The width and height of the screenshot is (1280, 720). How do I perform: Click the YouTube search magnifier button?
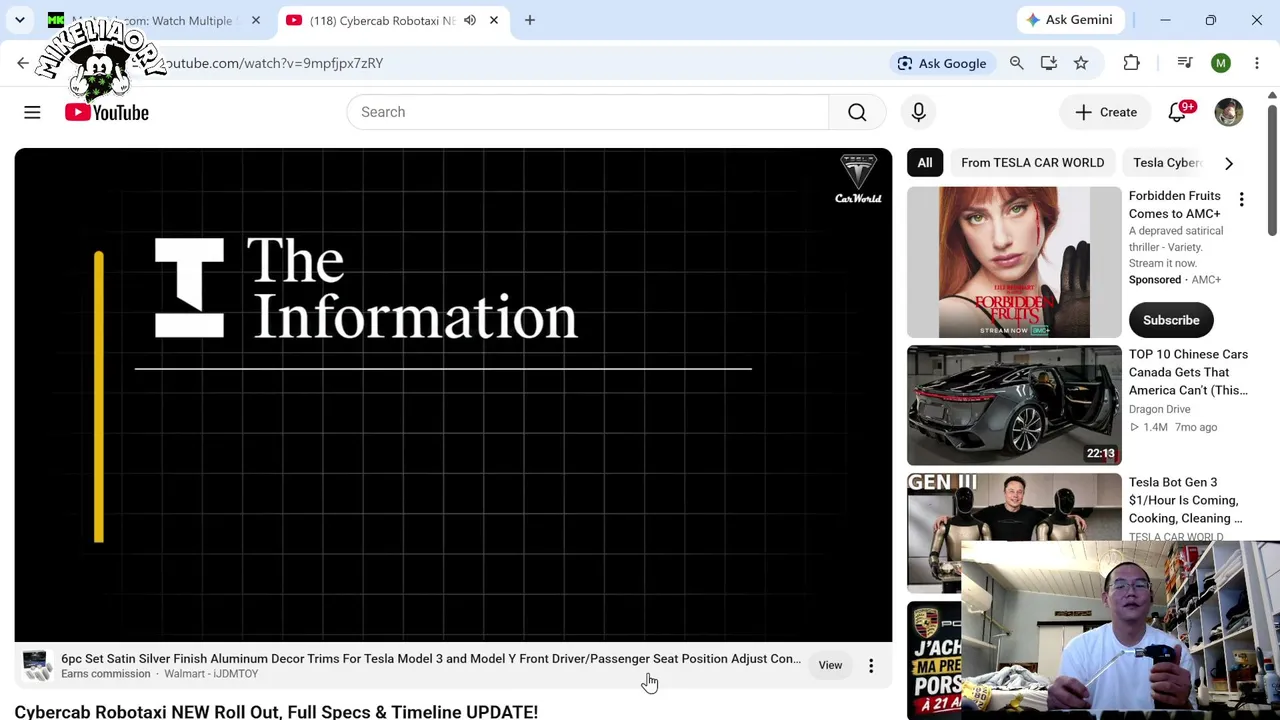[857, 112]
